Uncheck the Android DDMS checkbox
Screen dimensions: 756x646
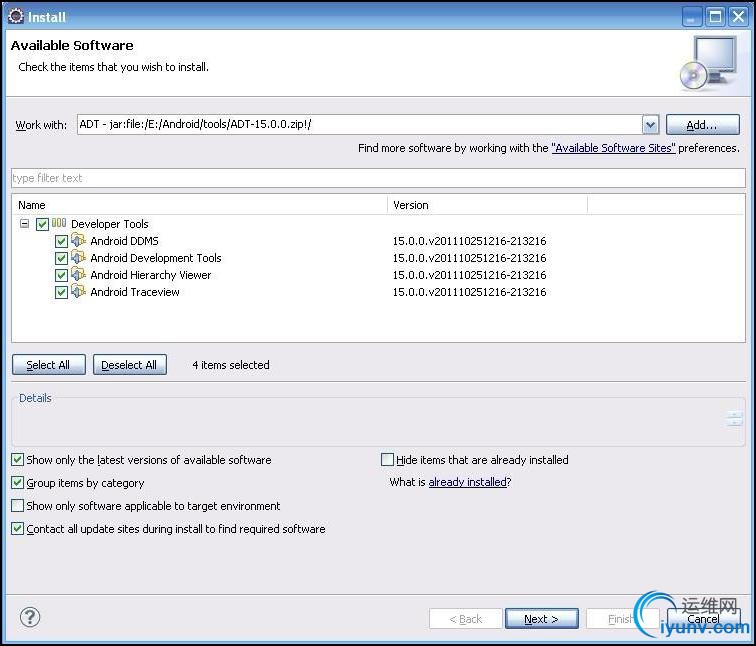click(x=61, y=241)
